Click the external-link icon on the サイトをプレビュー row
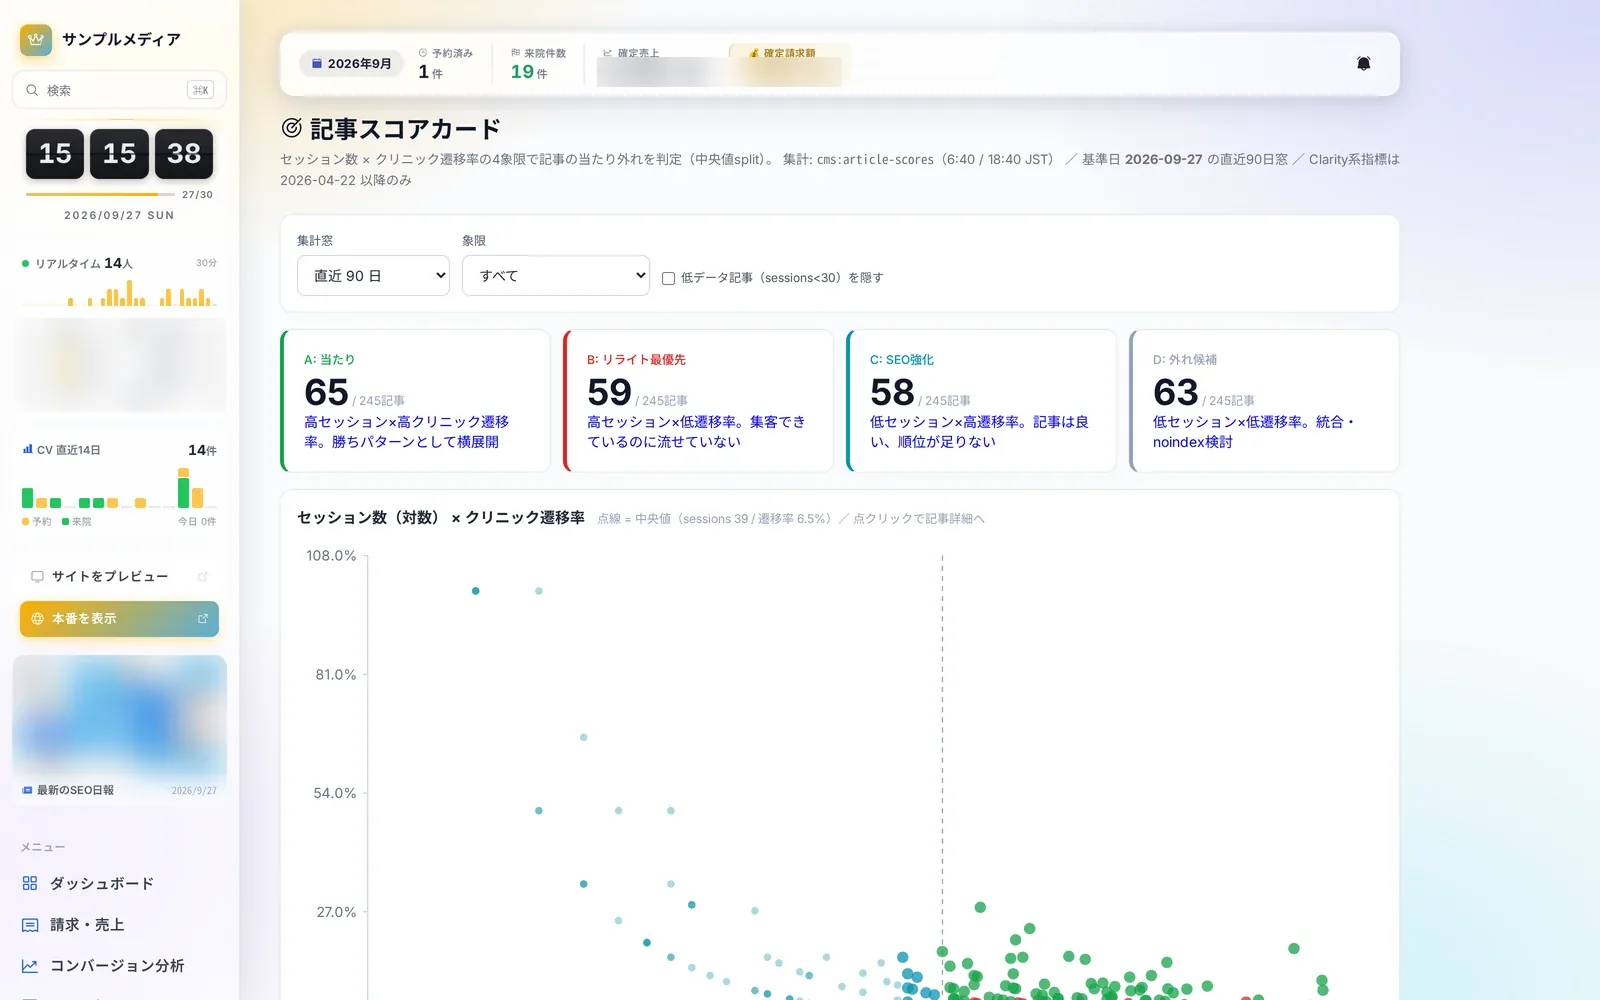The image size is (1600, 1000). pos(203,577)
